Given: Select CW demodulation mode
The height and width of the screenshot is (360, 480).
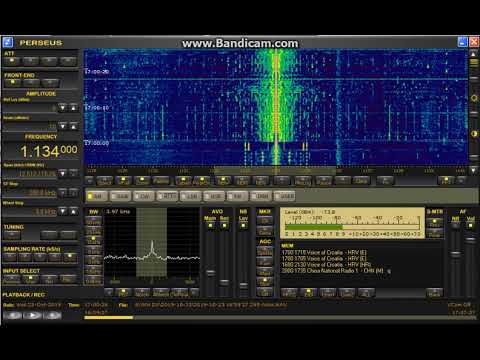Looking at the screenshot, I should coord(144,196).
